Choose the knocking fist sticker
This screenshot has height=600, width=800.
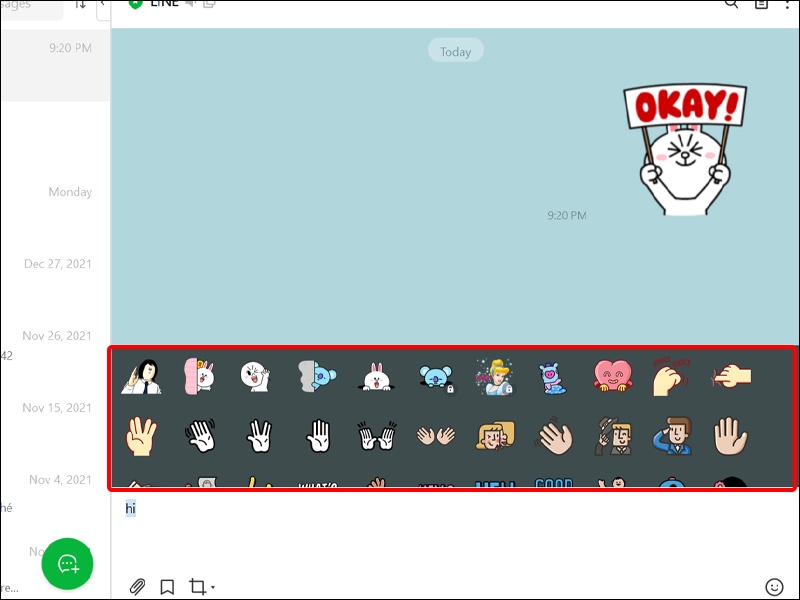(672, 377)
